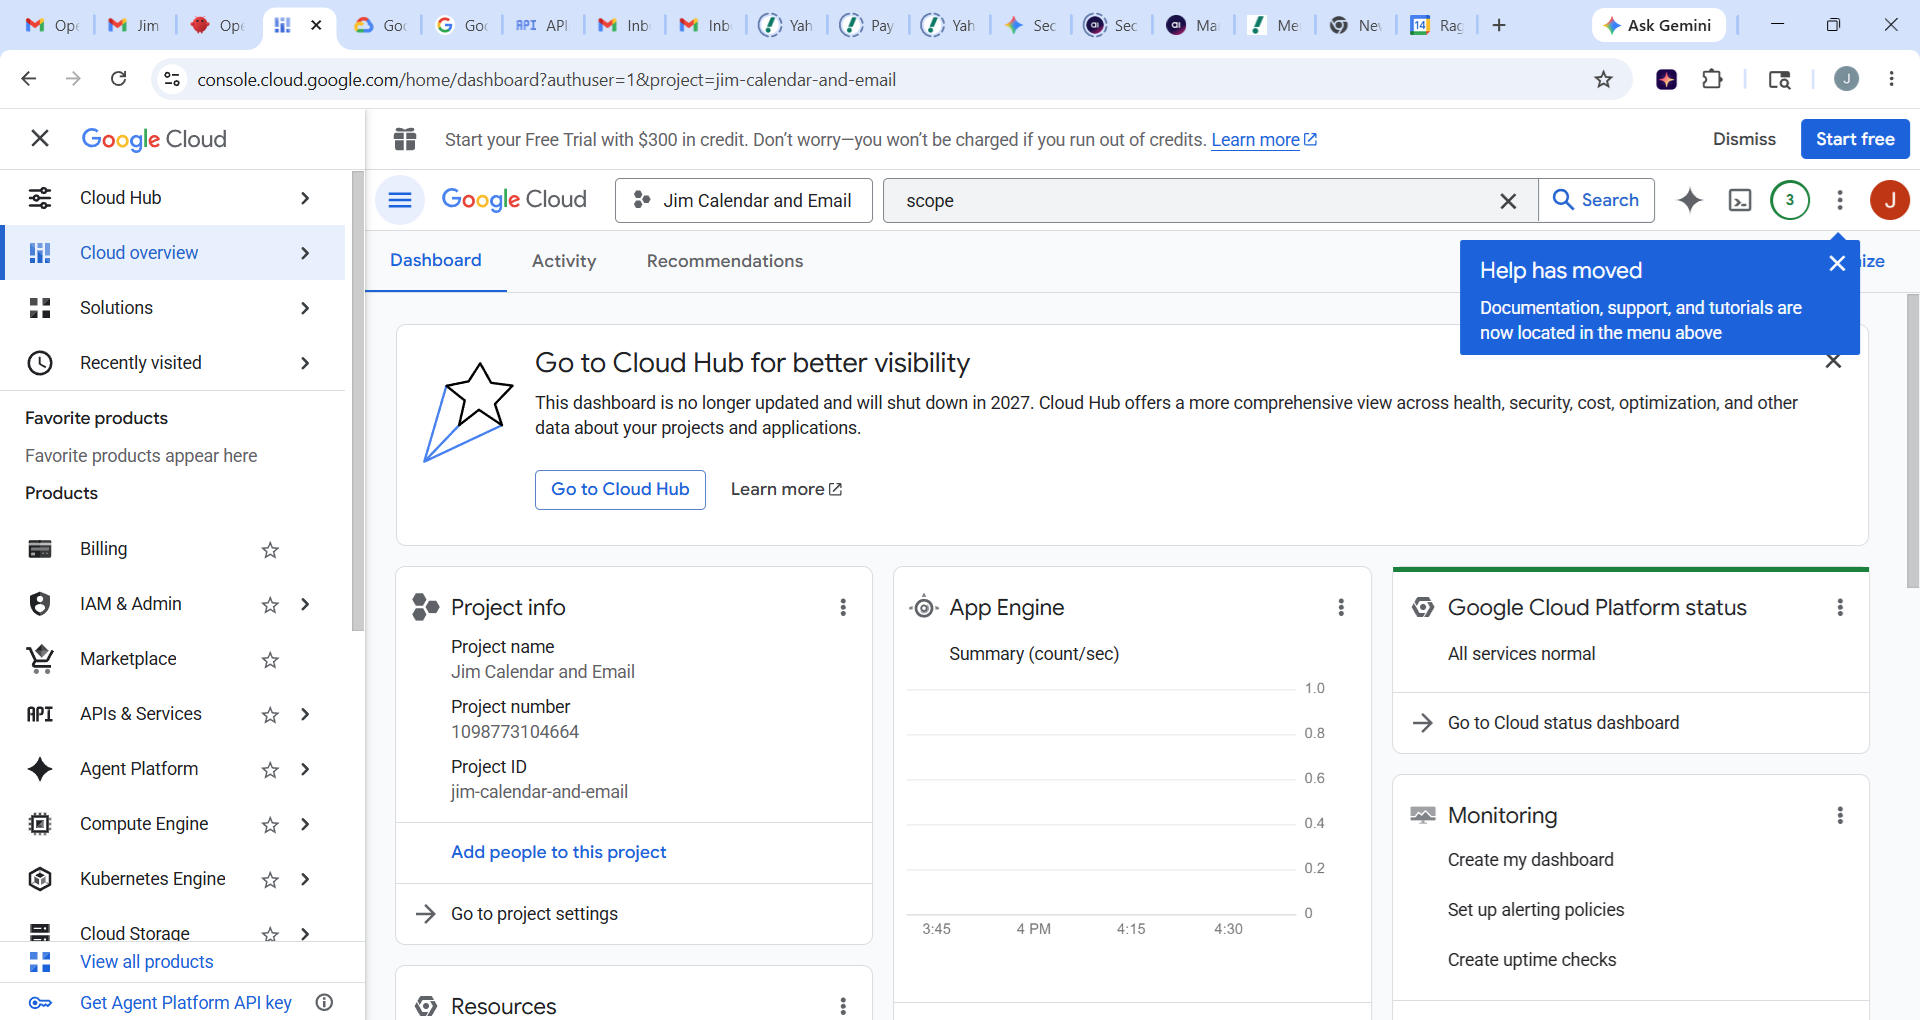Dismiss the free trial banner
This screenshot has height=1020, width=1920.
coord(1744,139)
